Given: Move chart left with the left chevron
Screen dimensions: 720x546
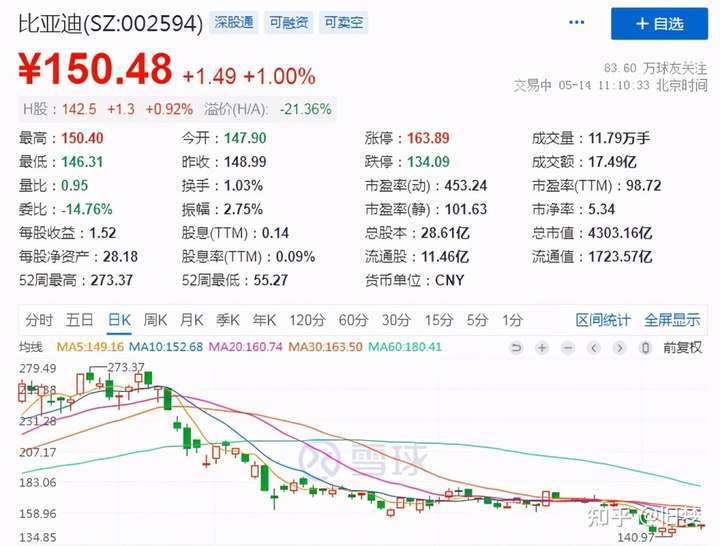Looking at the screenshot, I should click(x=594, y=348).
